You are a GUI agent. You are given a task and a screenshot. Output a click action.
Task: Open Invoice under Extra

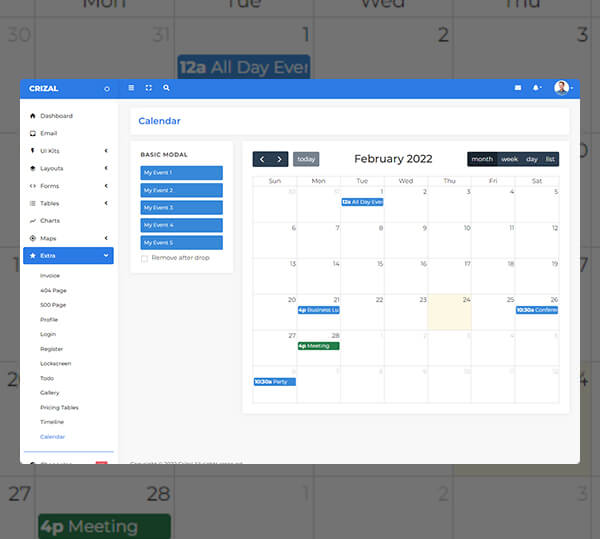coord(50,275)
